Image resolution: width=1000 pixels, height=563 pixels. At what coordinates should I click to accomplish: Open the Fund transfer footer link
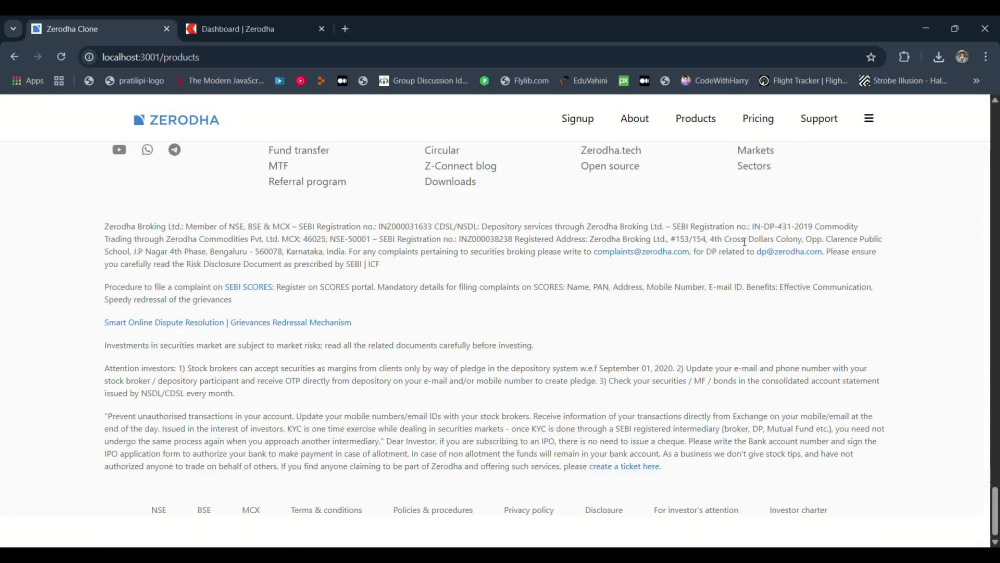[x=298, y=150]
